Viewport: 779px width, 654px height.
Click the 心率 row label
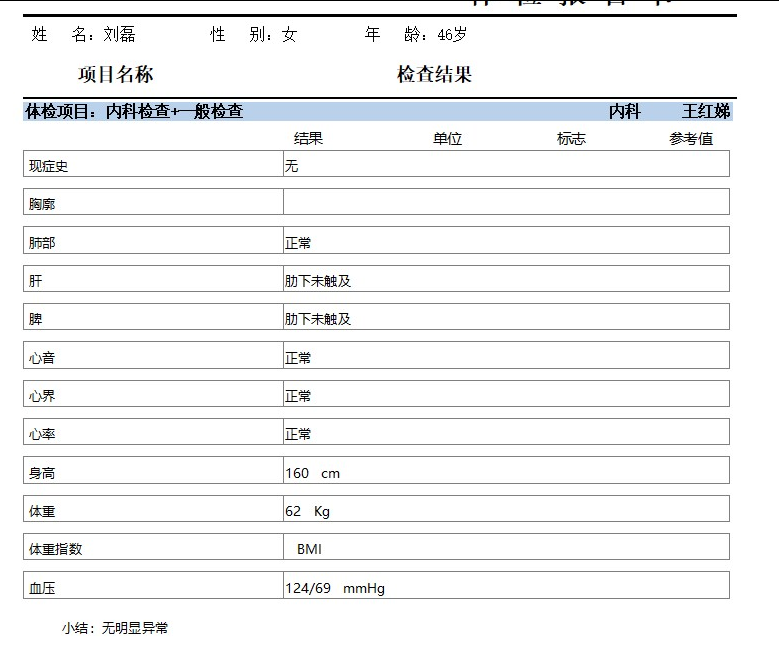43,434
